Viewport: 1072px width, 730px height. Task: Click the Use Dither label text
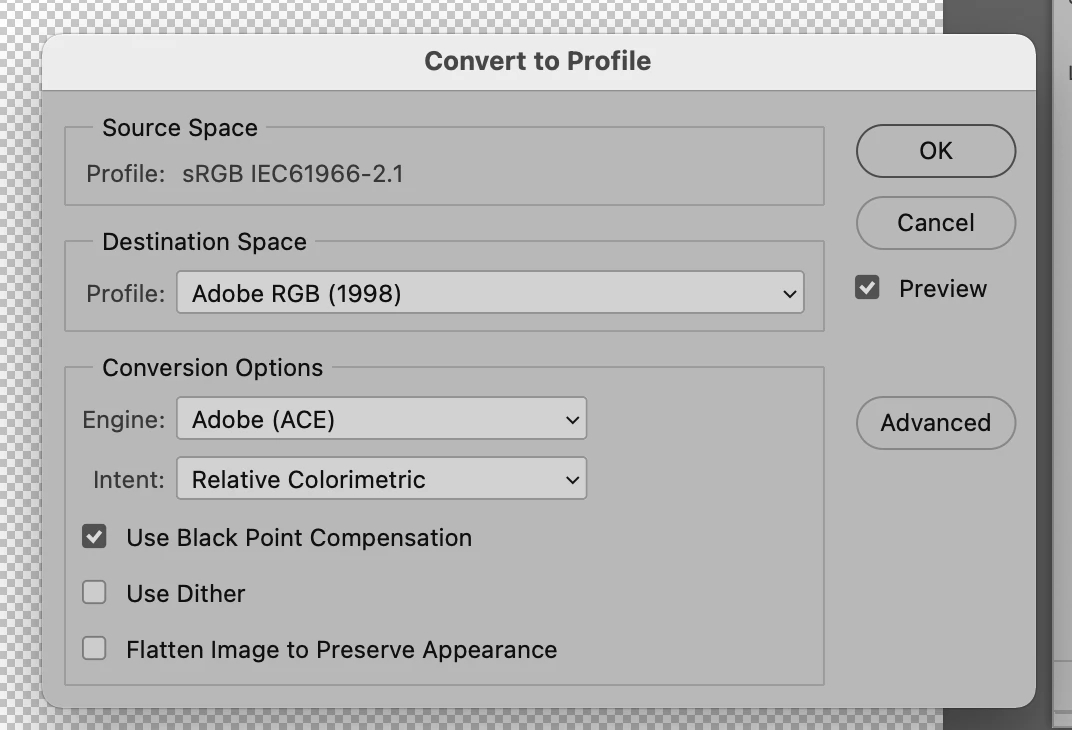(x=186, y=594)
